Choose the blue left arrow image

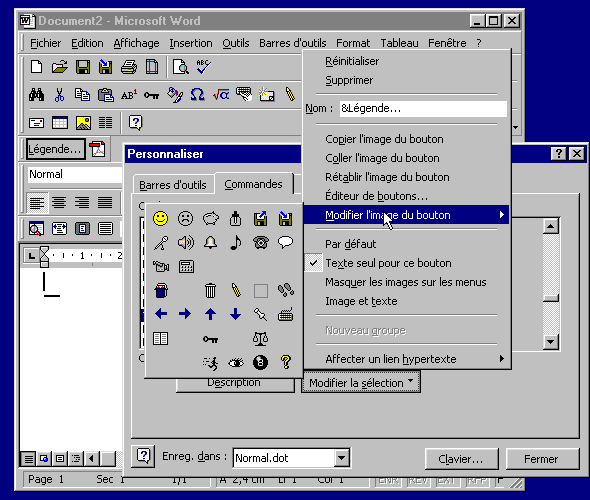pyautogui.click(x=161, y=314)
